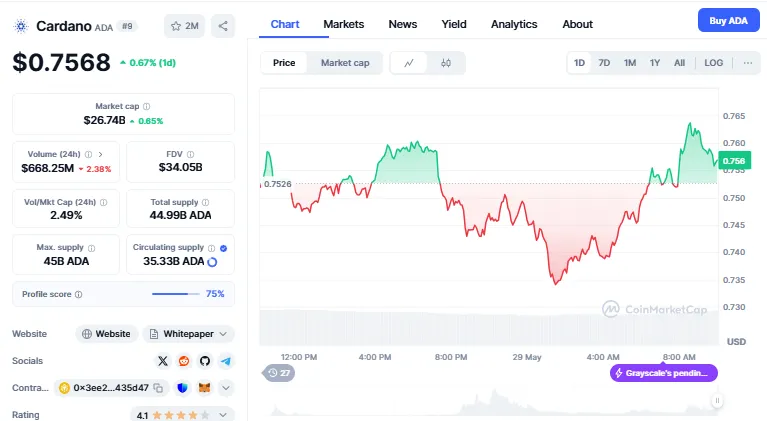Click the Buy ADA button
Viewport: 767px width, 421px height.
tap(729, 21)
